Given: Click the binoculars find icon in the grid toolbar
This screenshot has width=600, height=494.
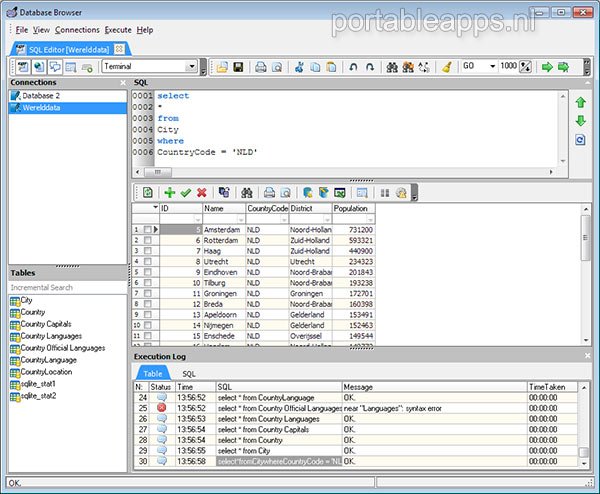Looking at the screenshot, I should [246, 192].
